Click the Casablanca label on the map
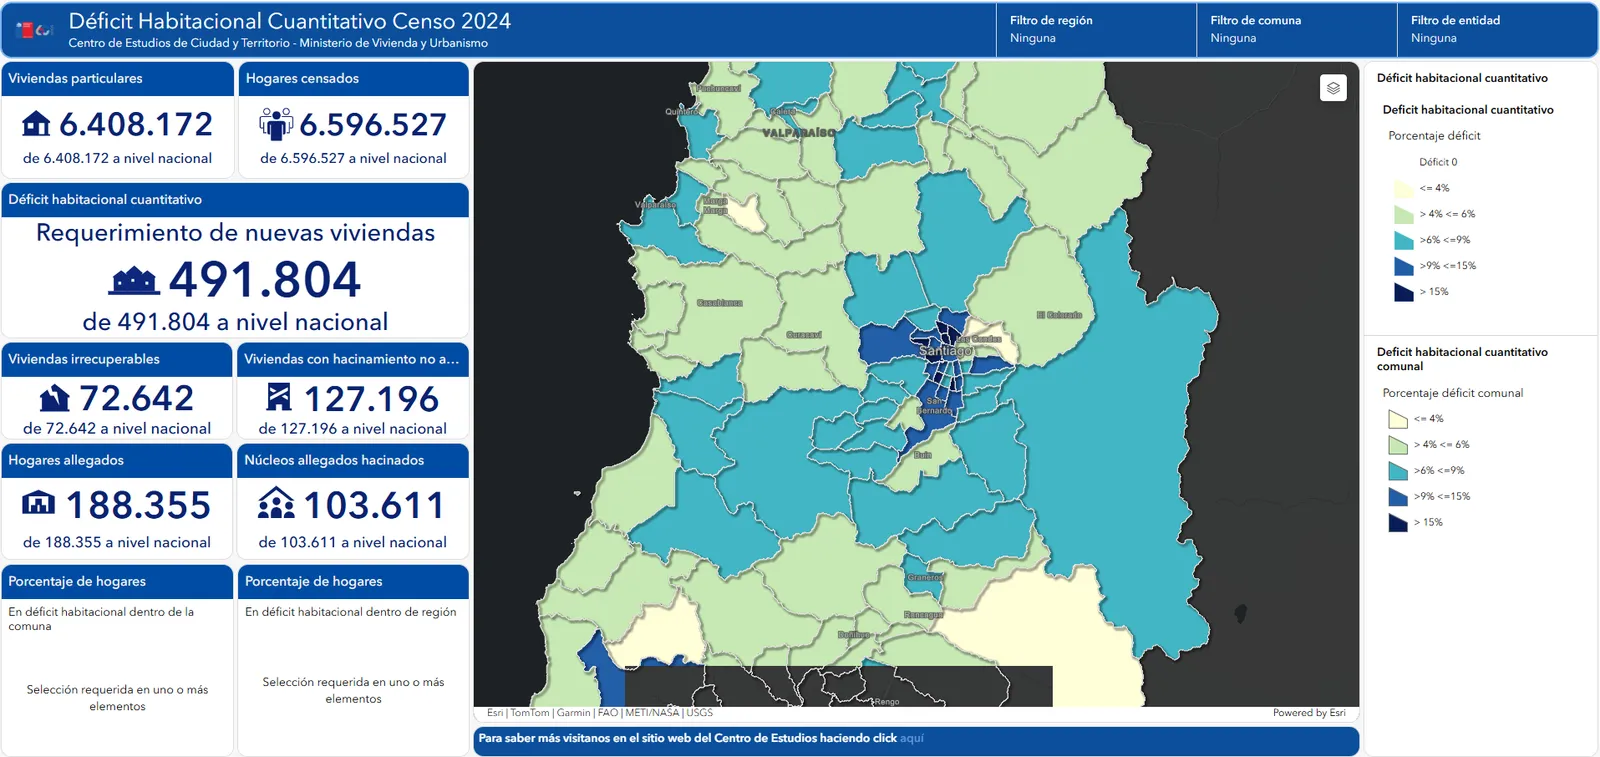The height and width of the screenshot is (757, 1600). coord(720,302)
